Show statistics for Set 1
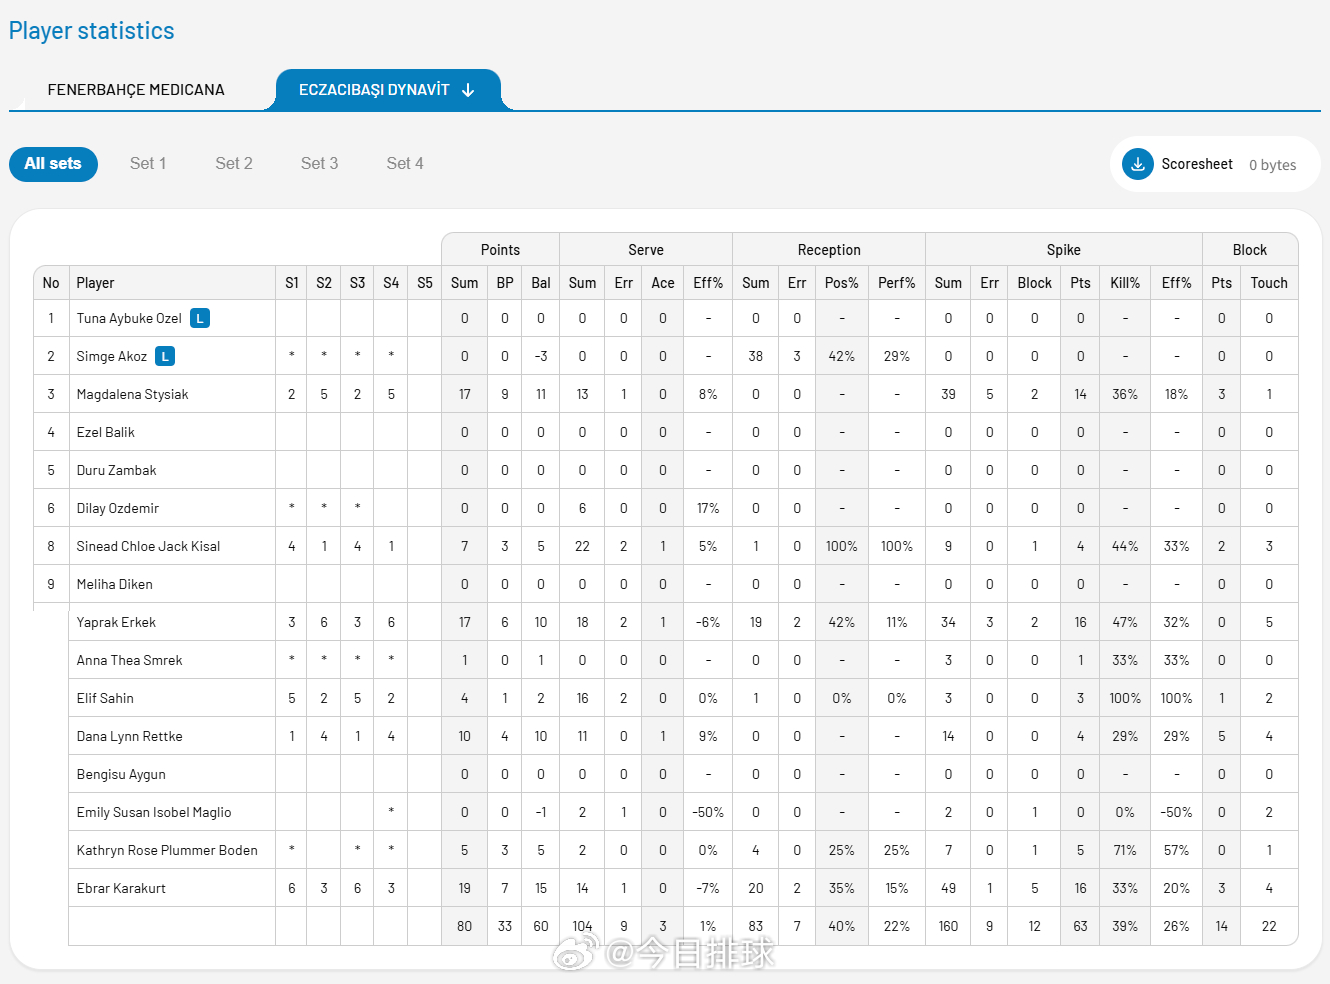The image size is (1330, 984). tap(148, 163)
